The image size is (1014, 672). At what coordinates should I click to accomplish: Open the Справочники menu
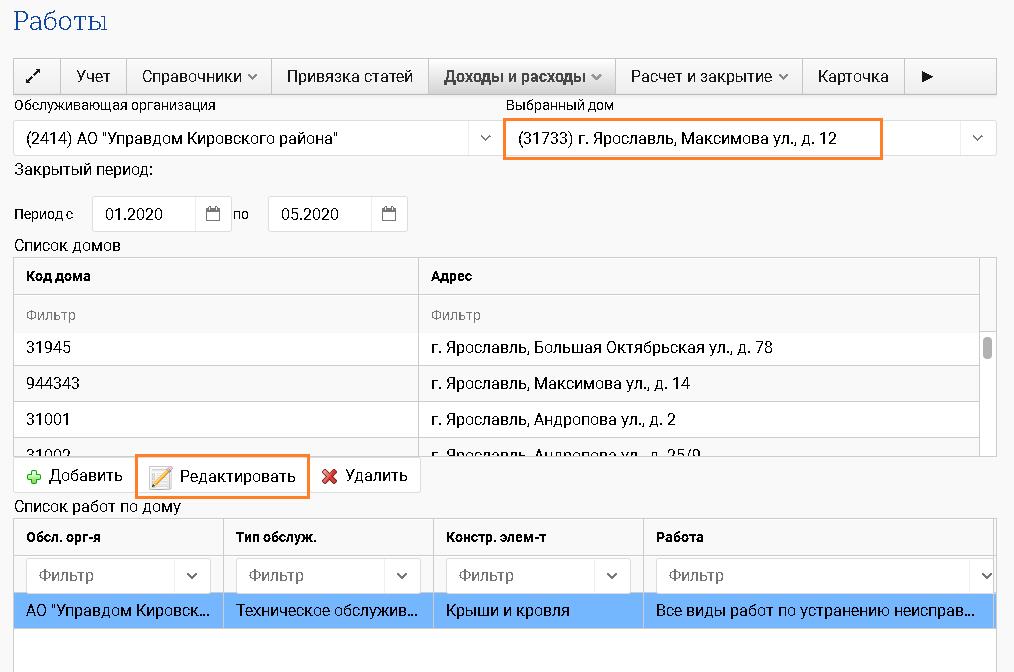[199, 76]
